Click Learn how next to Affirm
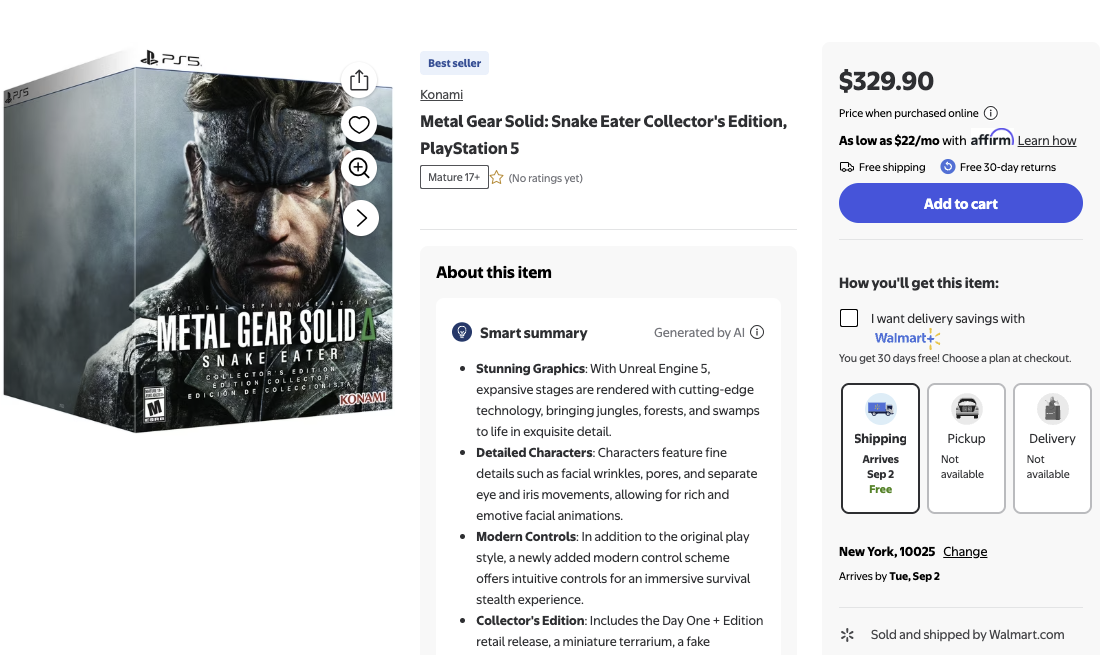 click(1047, 140)
